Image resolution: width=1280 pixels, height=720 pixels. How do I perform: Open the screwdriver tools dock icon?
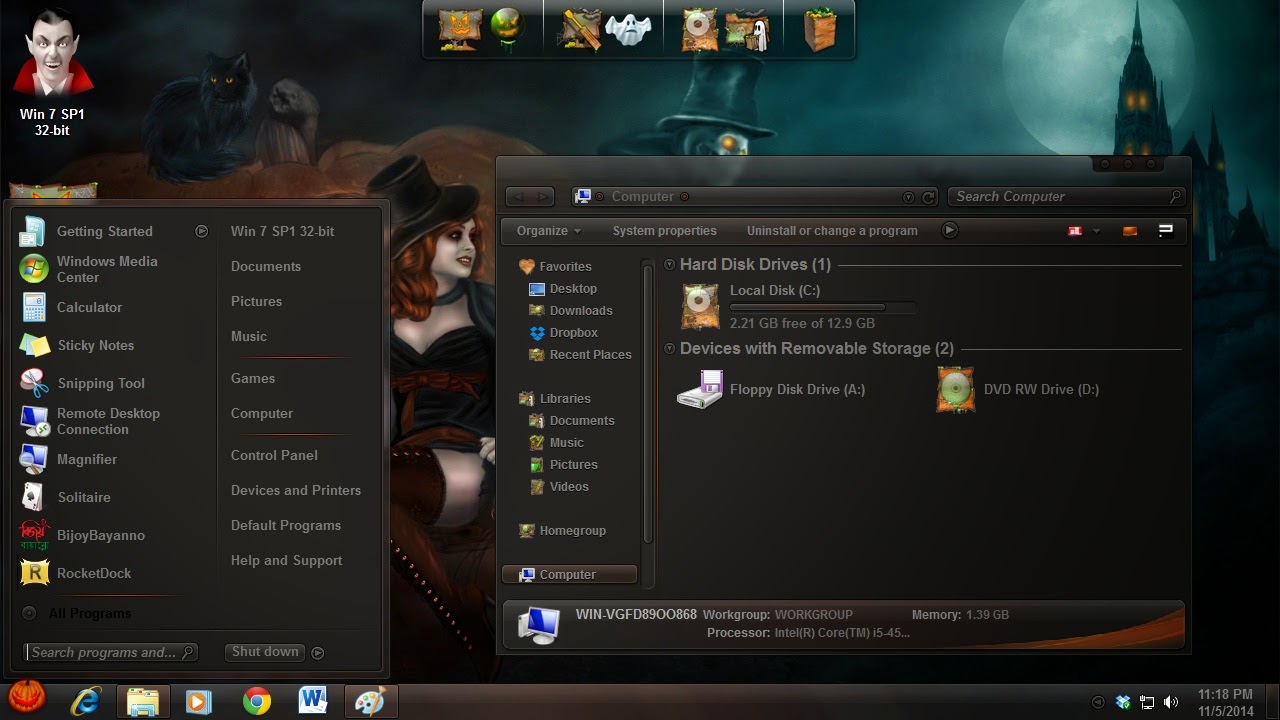pyautogui.click(x=580, y=29)
